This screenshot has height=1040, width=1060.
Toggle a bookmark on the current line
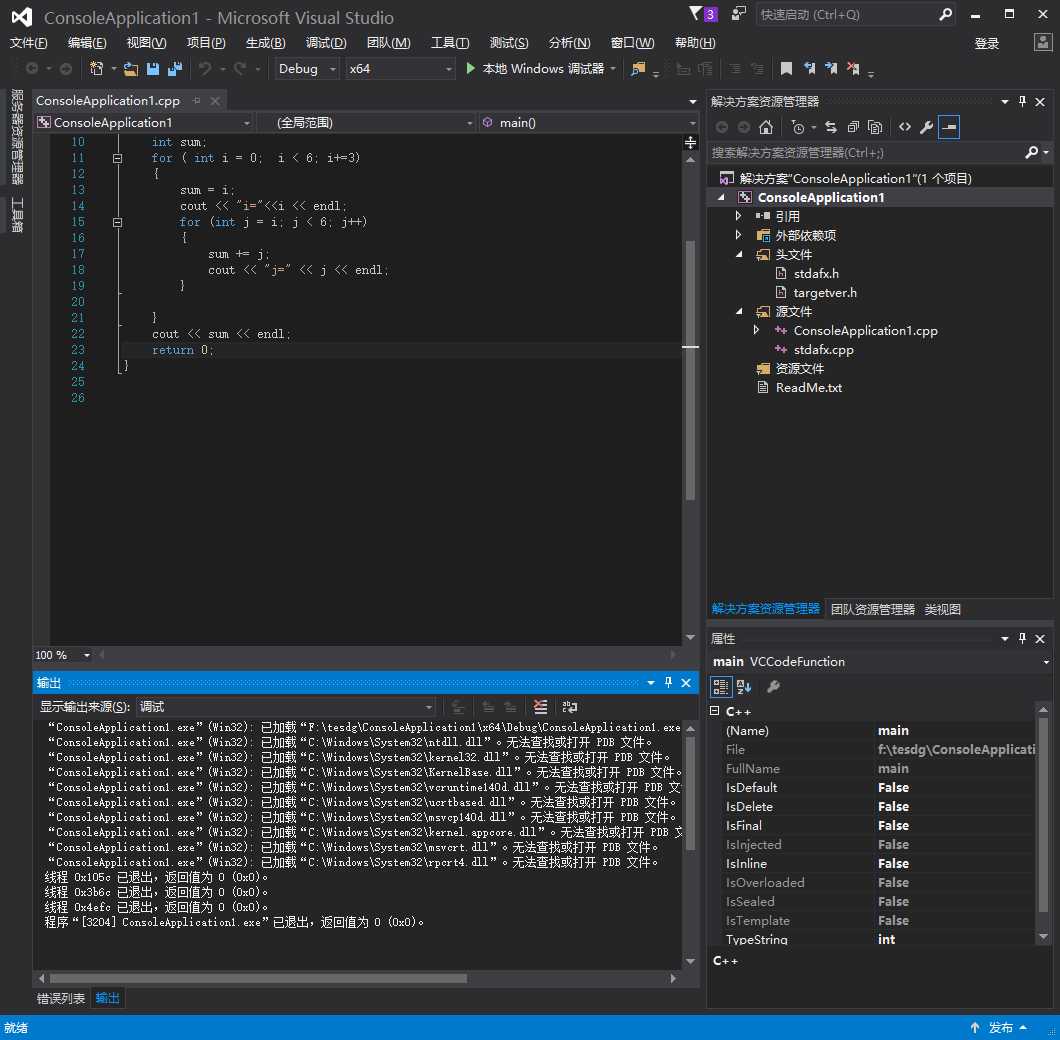(x=786, y=68)
